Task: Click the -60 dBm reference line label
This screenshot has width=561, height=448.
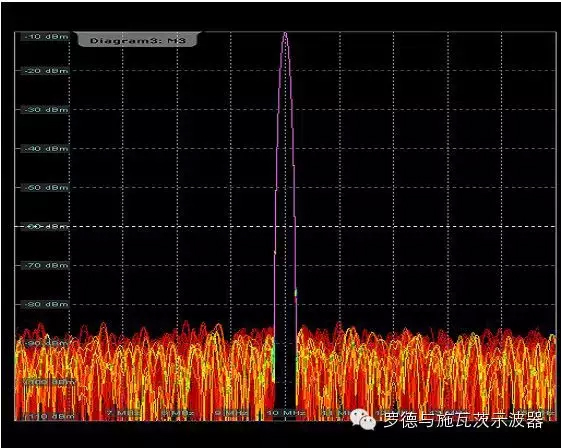Action: pyautogui.click(x=46, y=227)
